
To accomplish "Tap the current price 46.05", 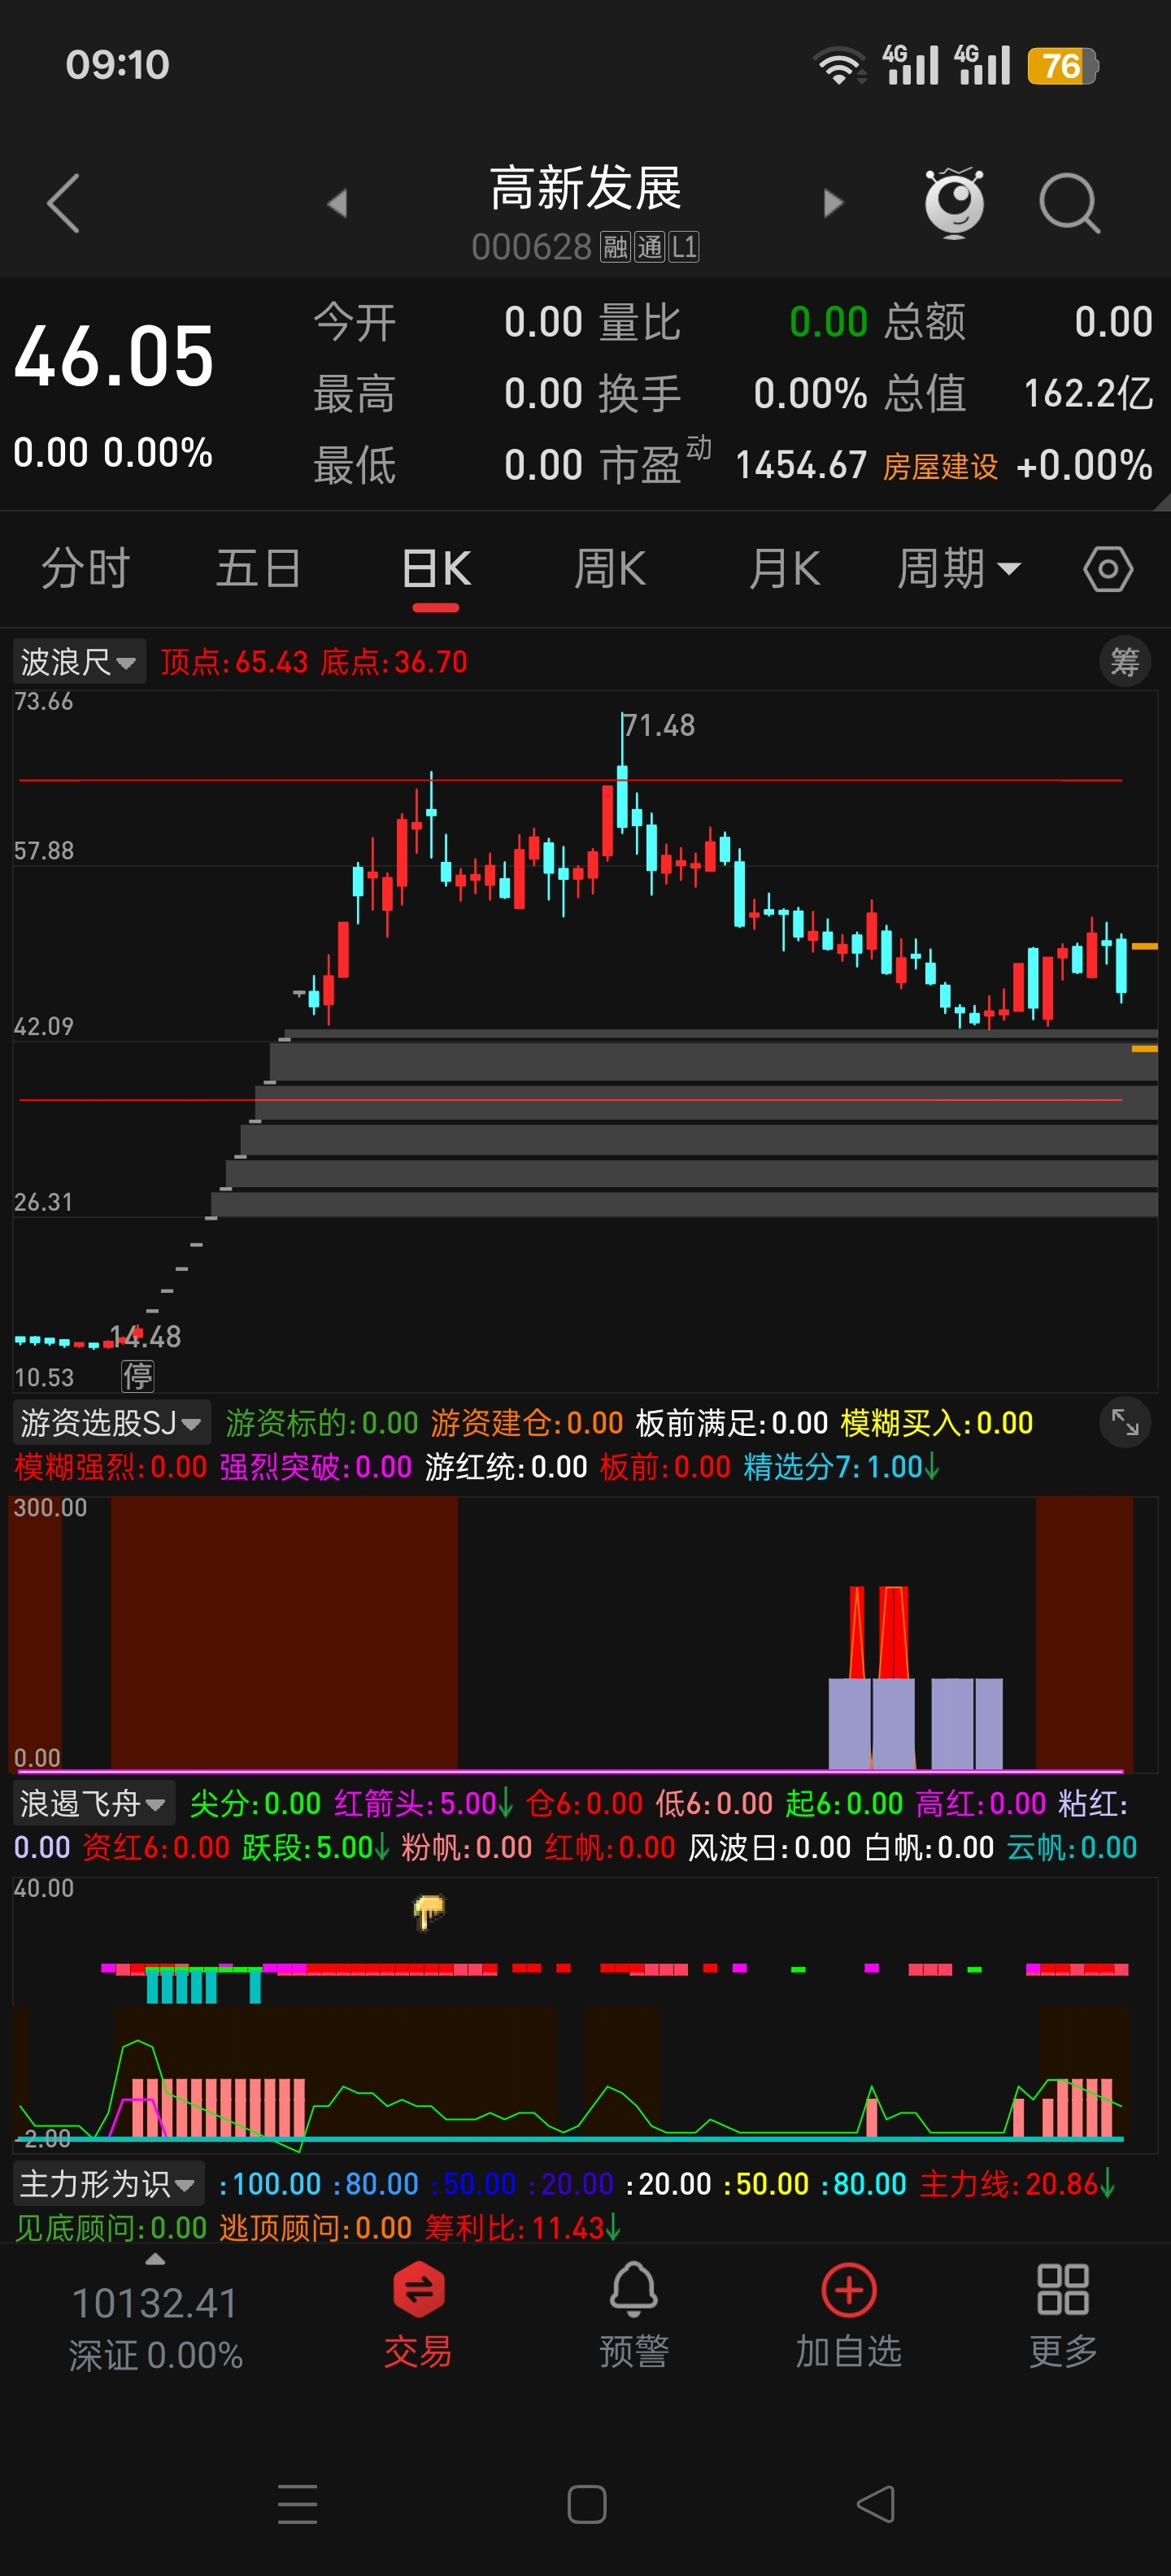I will (x=114, y=356).
